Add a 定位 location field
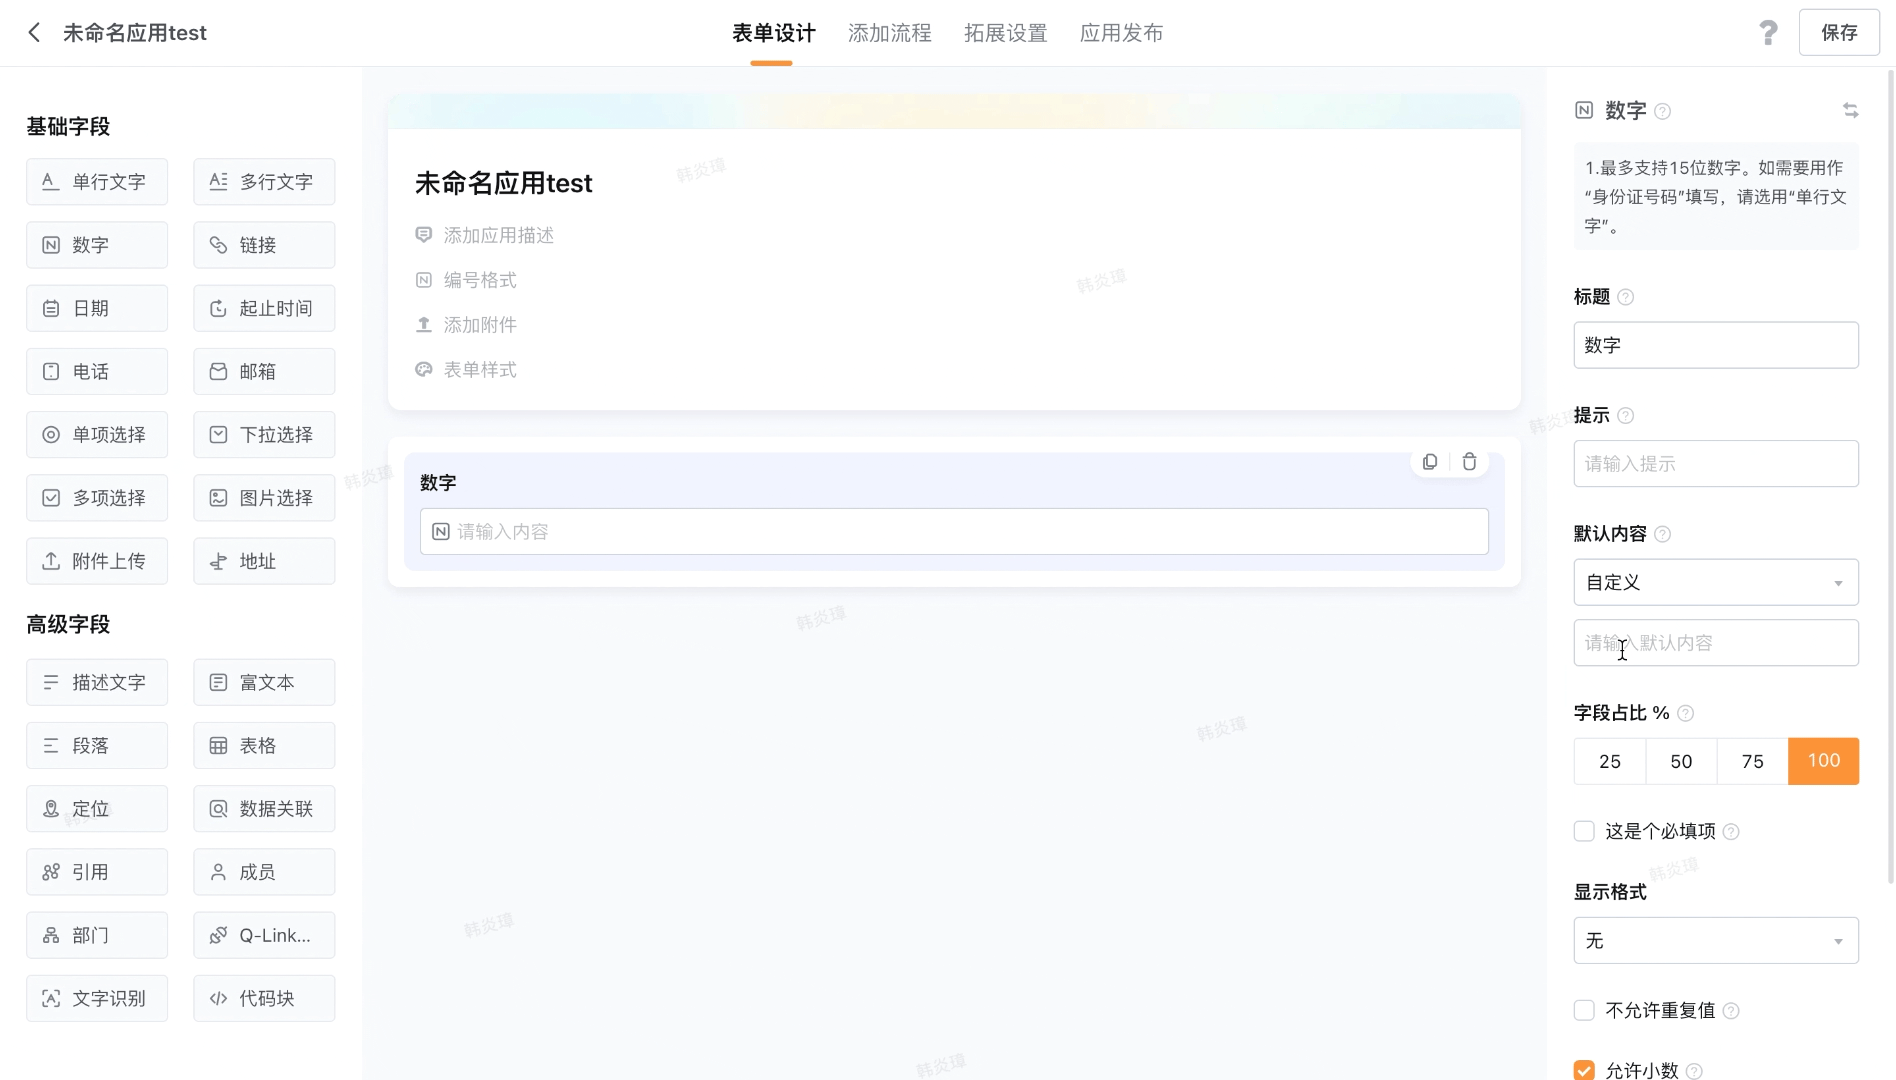The height and width of the screenshot is (1080, 1896). tap(97, 809)
